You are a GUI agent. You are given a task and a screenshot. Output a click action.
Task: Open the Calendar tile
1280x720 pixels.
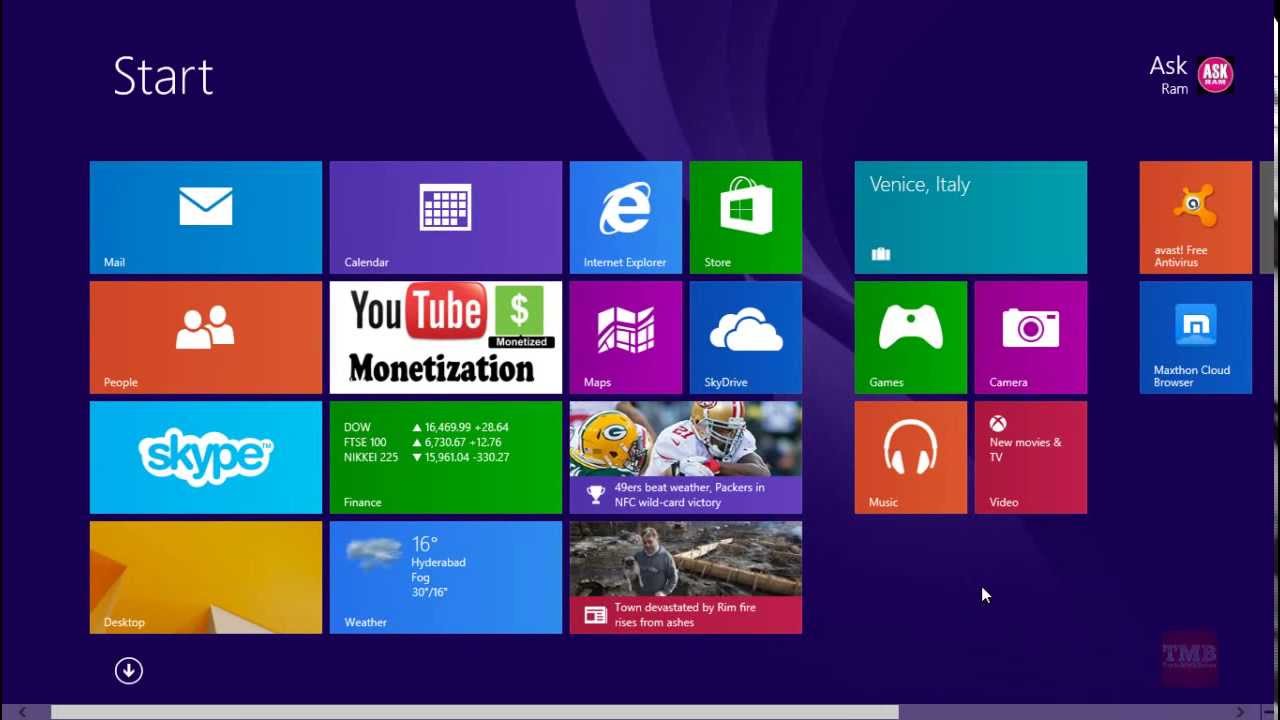point(446,217)
